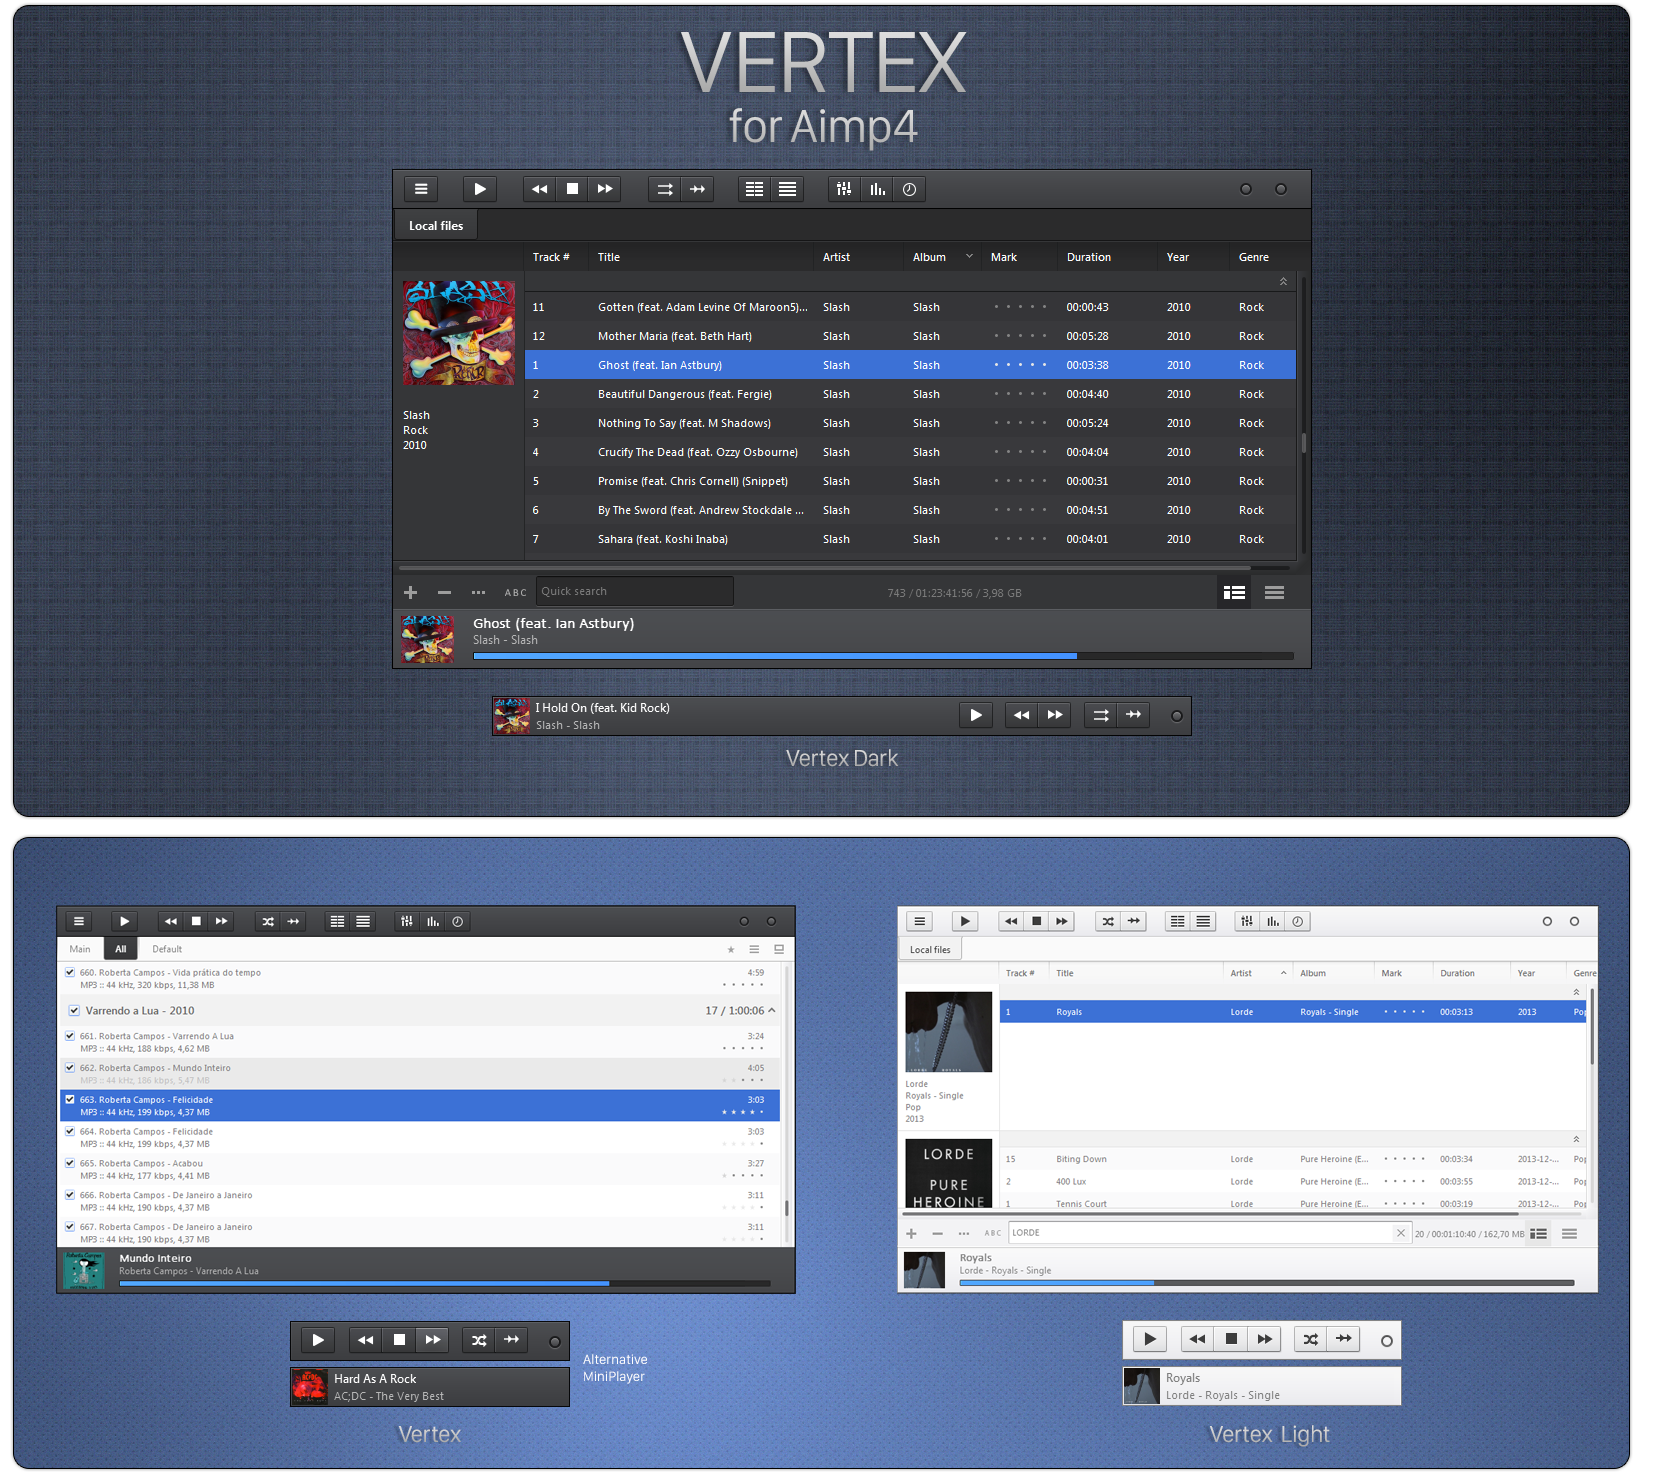Viewport: 1653px width, 1484px height.
Task: Seek in the Mundo Inteiro progress bar
Action: coord(445,1283)
